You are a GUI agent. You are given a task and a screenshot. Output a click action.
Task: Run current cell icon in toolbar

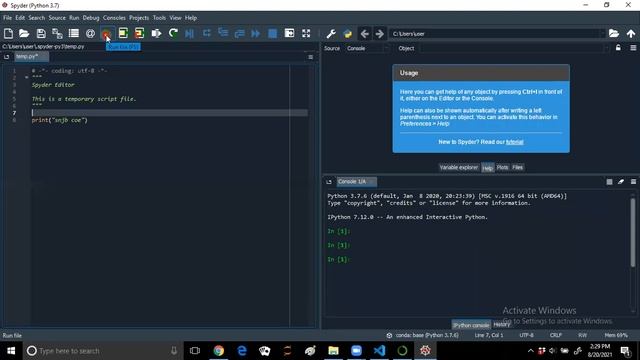(x=123, y=33)
